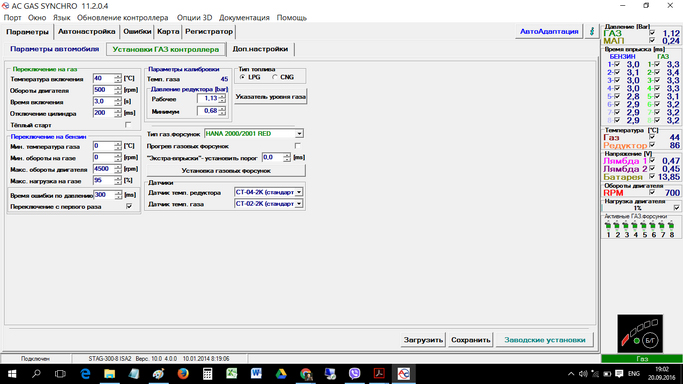The image size is (683, 384).
Task: Open Google Drive from taskbar
Action: 281,374
